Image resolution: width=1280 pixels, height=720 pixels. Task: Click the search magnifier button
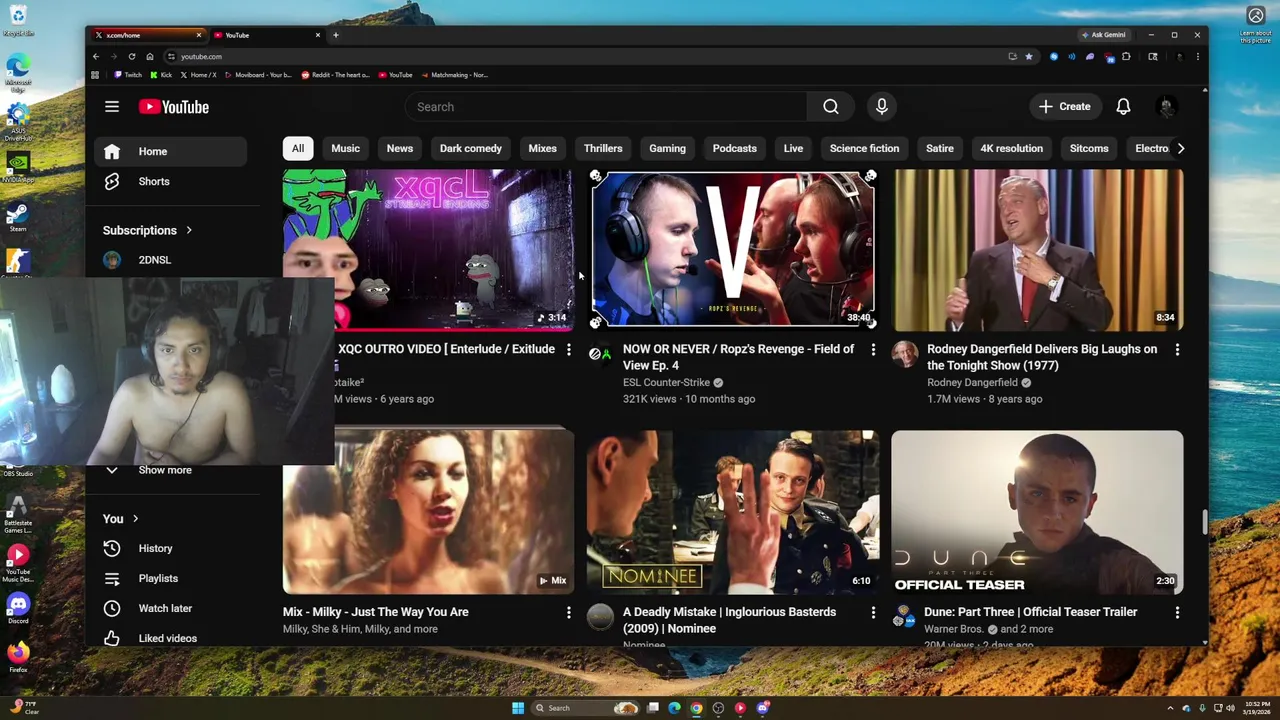tap(831, 107)
